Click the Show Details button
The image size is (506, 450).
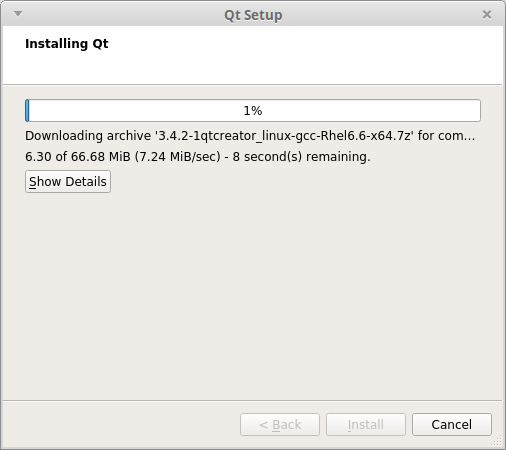pos(68,182)
